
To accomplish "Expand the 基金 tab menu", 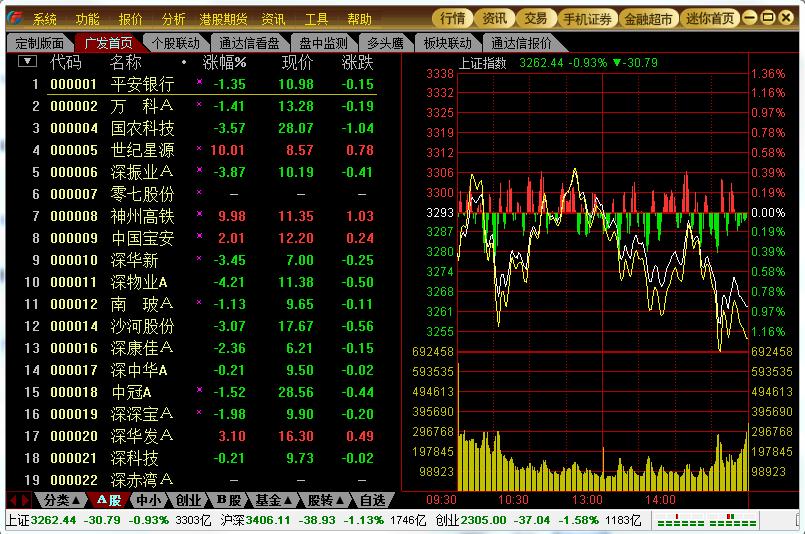I will (273, 500).
